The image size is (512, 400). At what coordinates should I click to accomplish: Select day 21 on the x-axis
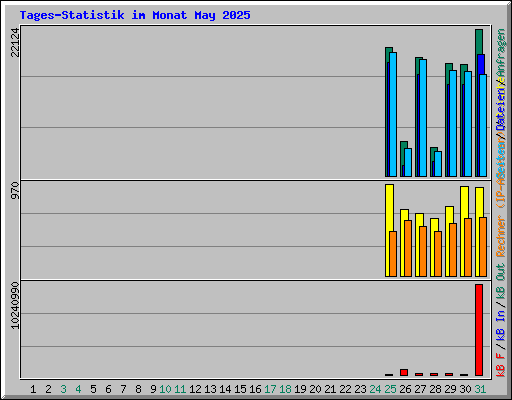point(330,389)
